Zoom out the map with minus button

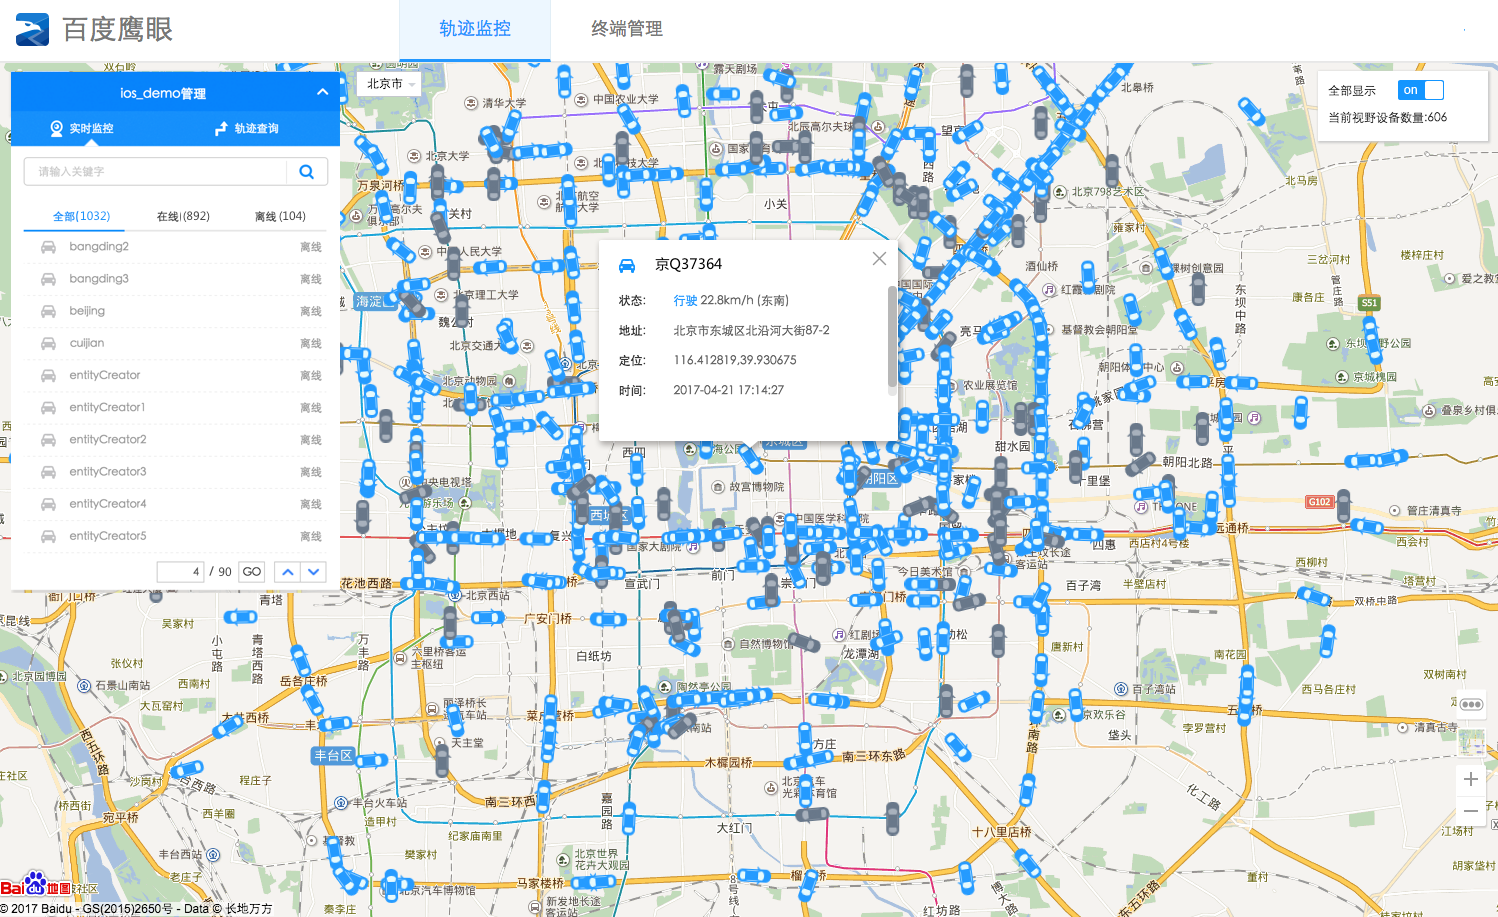[1470, 811]
